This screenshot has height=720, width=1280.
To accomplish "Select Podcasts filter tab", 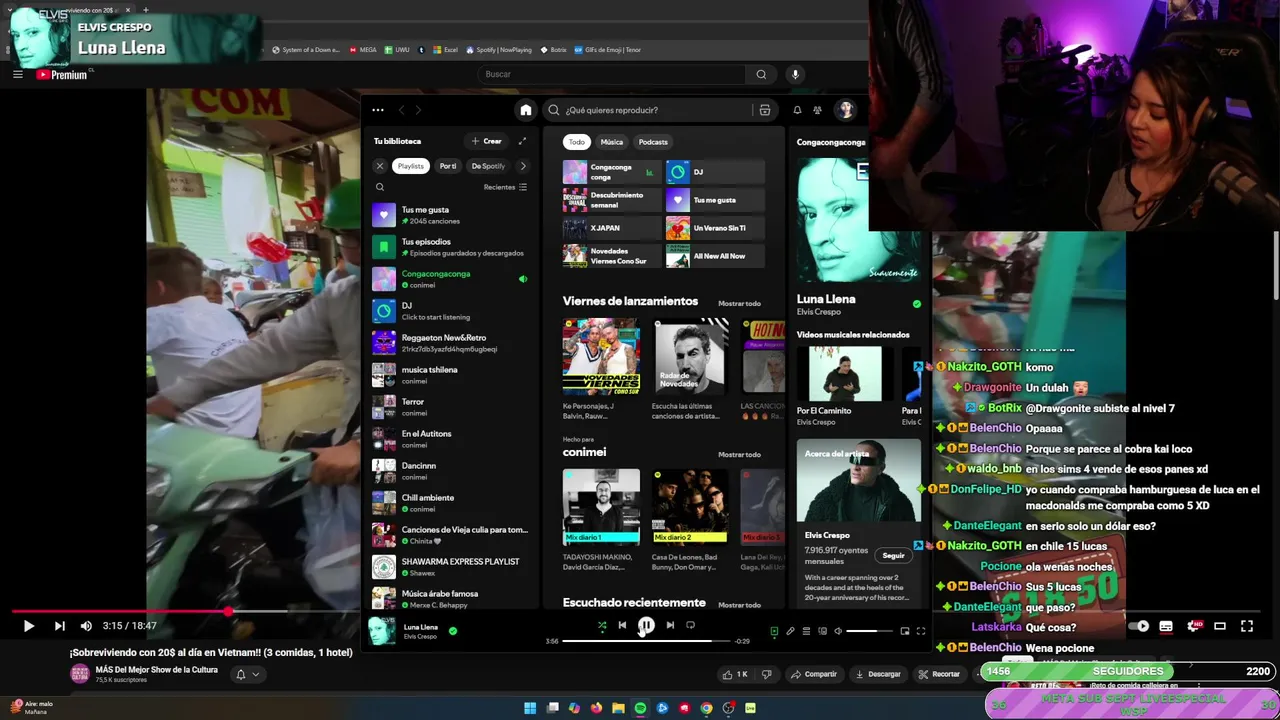I will [653, 142].
